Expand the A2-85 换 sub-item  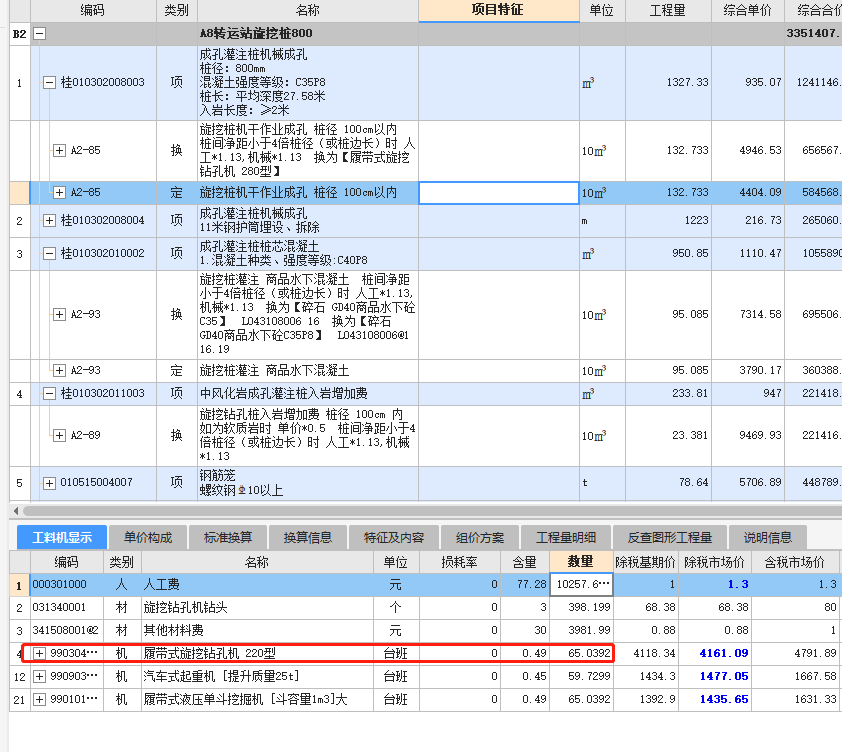coord(59,150)
